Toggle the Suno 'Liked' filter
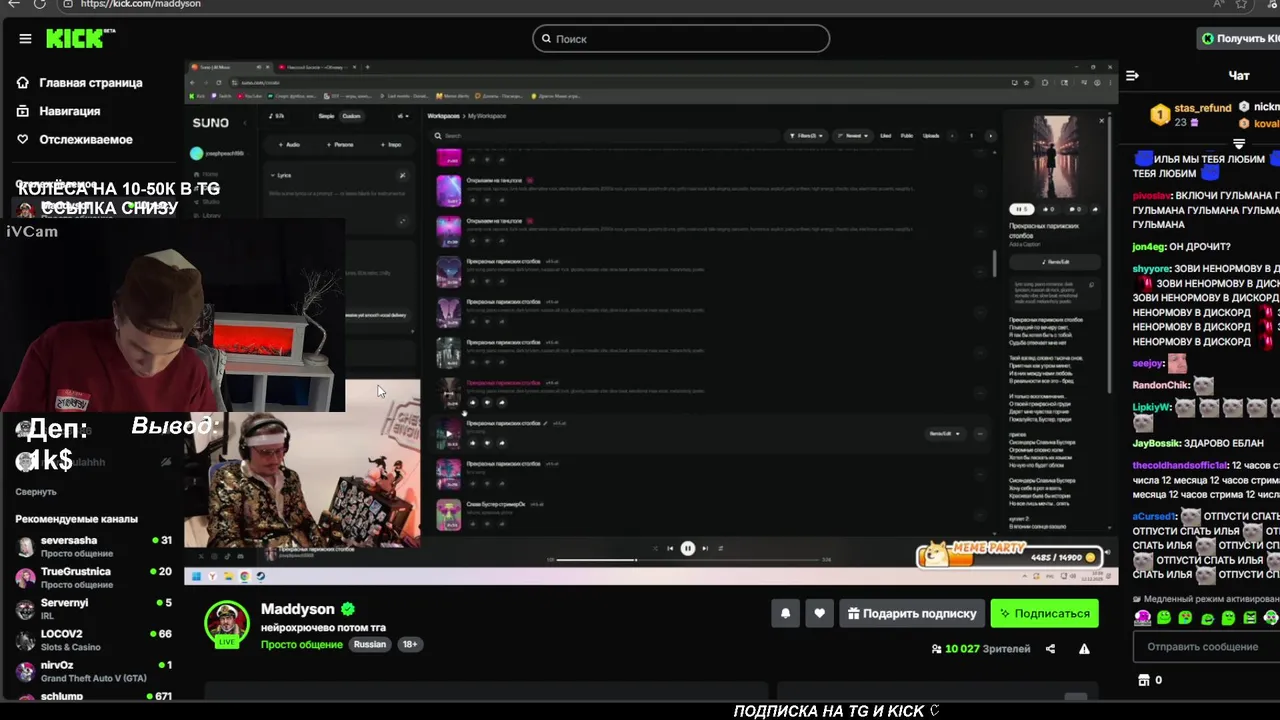Image resolution: width=1280 pixels, height=720 pixels. coord(885,136)
